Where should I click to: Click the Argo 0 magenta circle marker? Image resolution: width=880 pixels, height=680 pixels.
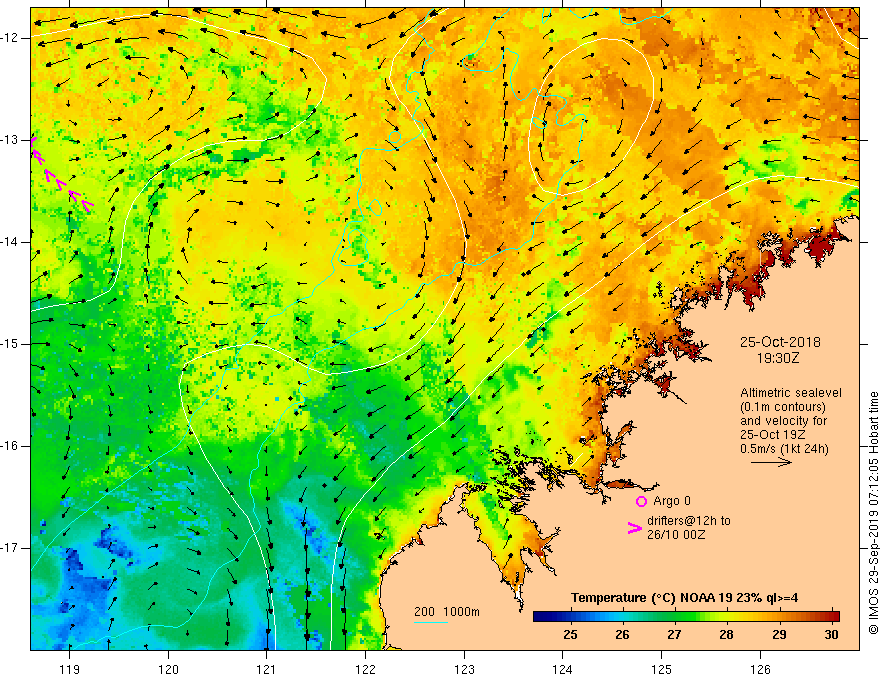click(x=641, y=501)
